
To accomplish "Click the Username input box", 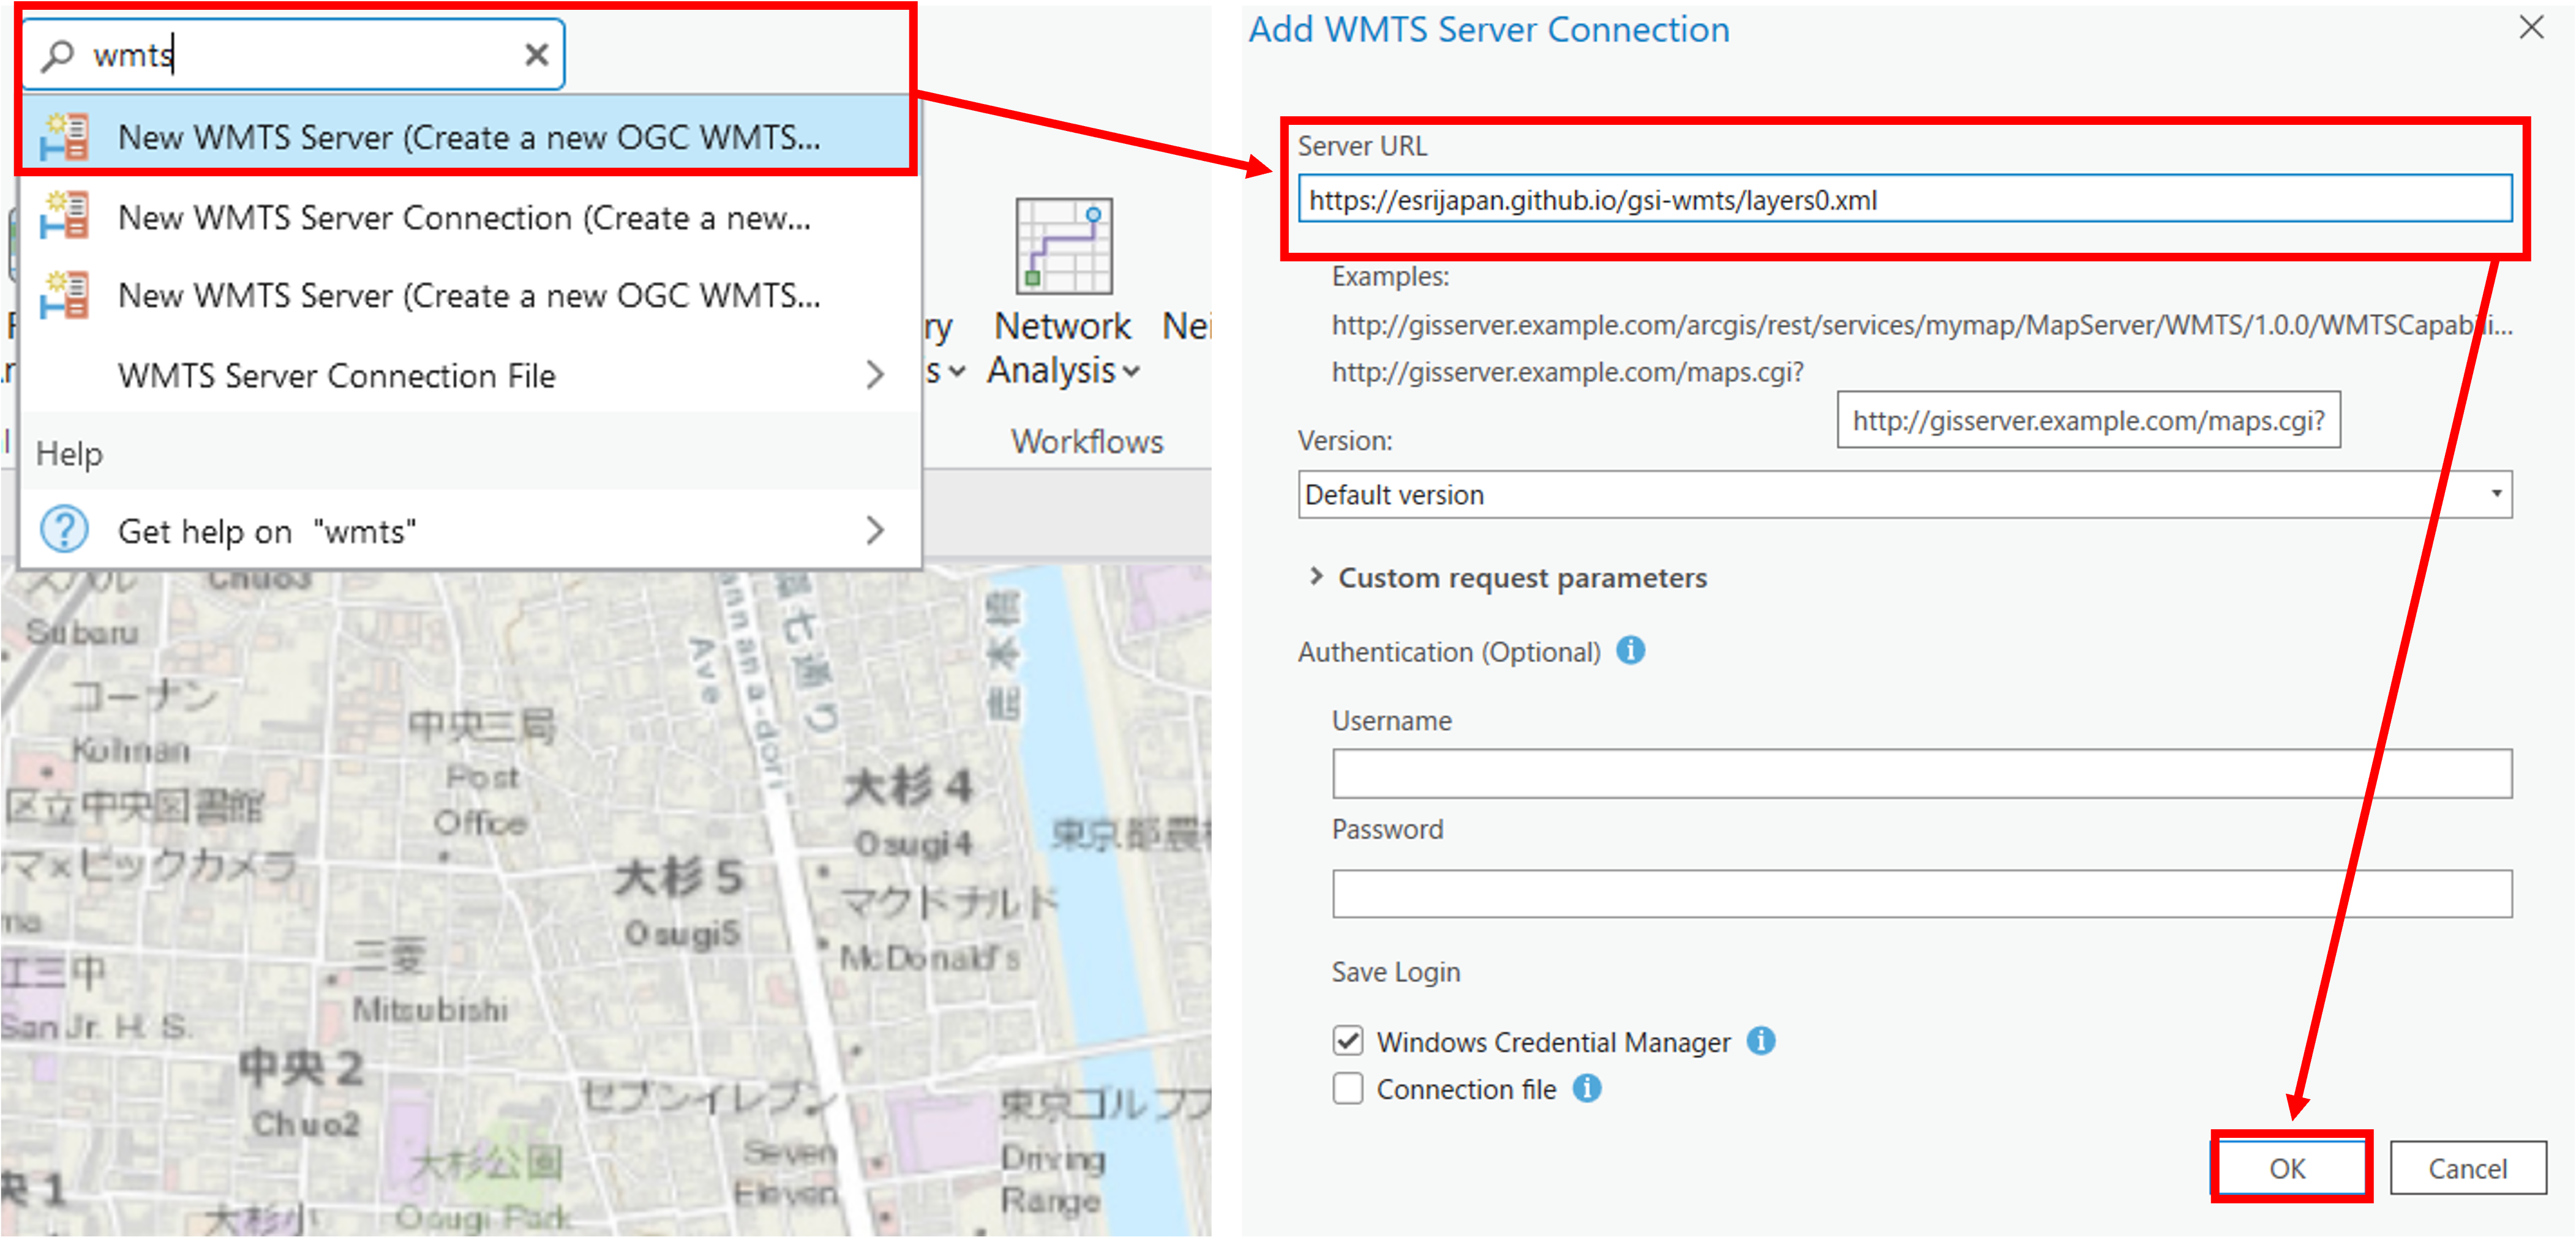I will point(1921,774).
